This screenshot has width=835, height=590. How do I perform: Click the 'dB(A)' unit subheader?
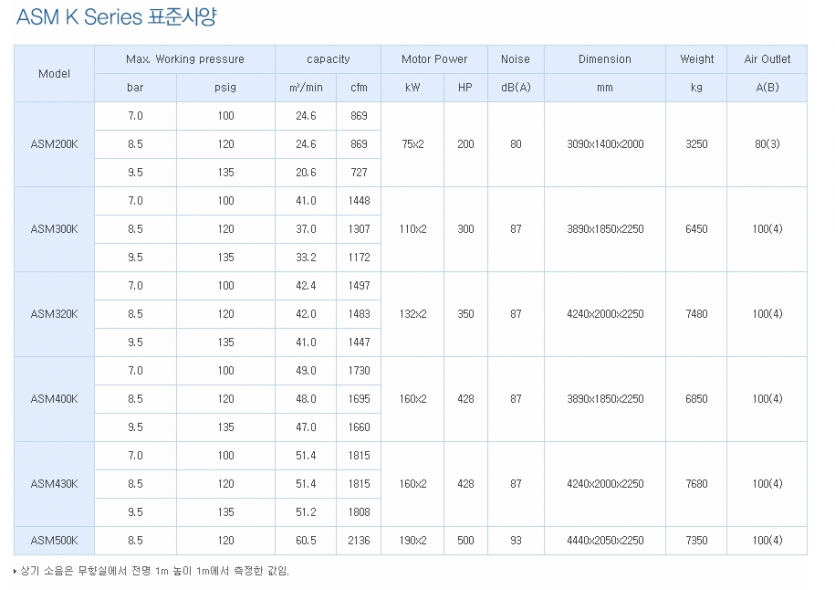pyautogui.click(x=515, y=87)
